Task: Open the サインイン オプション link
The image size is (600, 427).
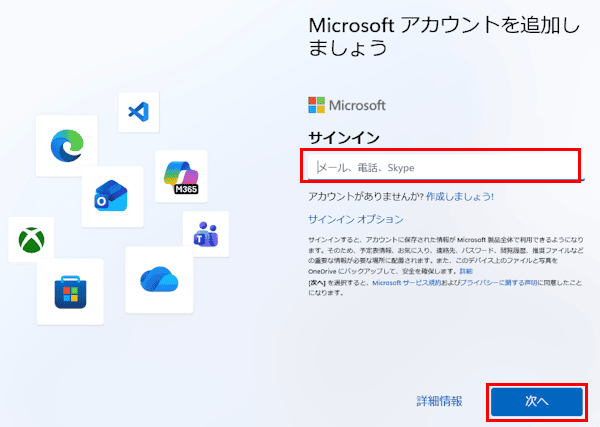Action: (356, 219)
